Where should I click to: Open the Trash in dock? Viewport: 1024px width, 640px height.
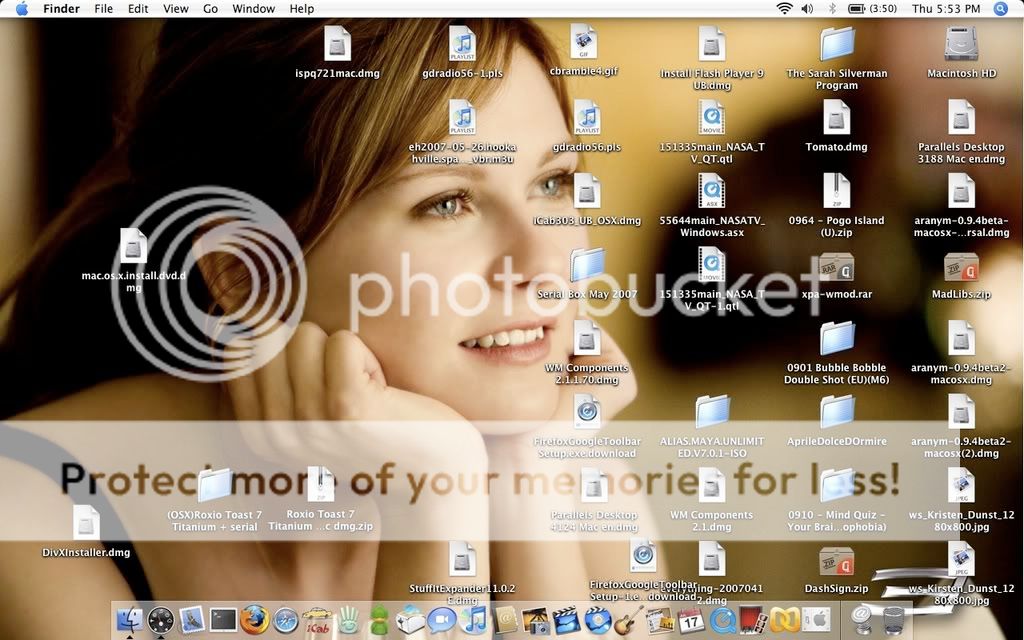893,619
